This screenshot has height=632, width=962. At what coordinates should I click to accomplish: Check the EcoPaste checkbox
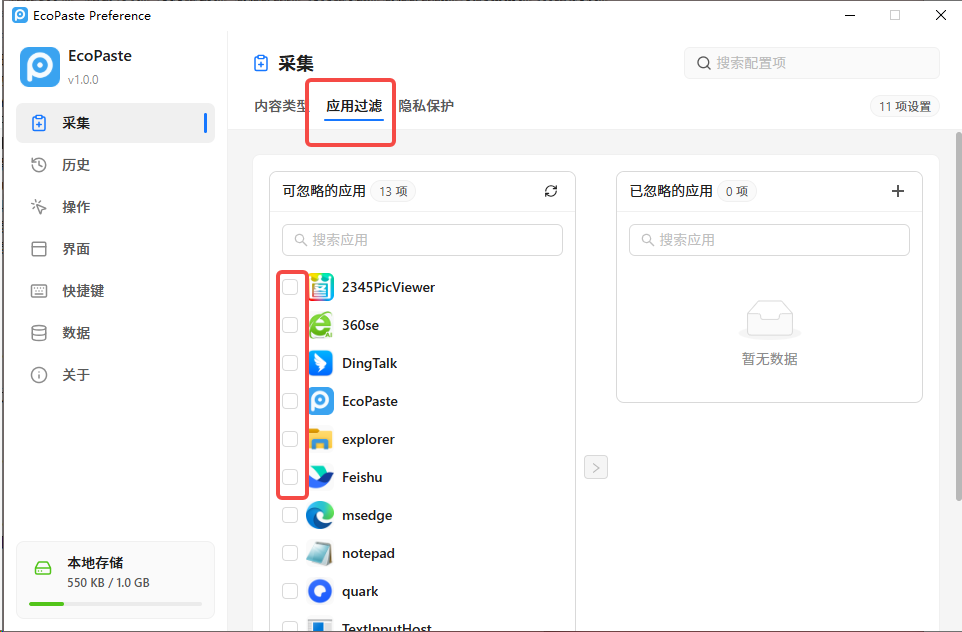290,401
